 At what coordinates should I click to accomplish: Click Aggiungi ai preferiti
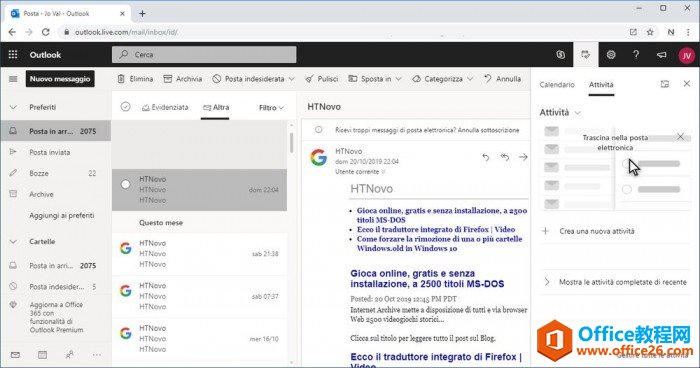[62, 215]
